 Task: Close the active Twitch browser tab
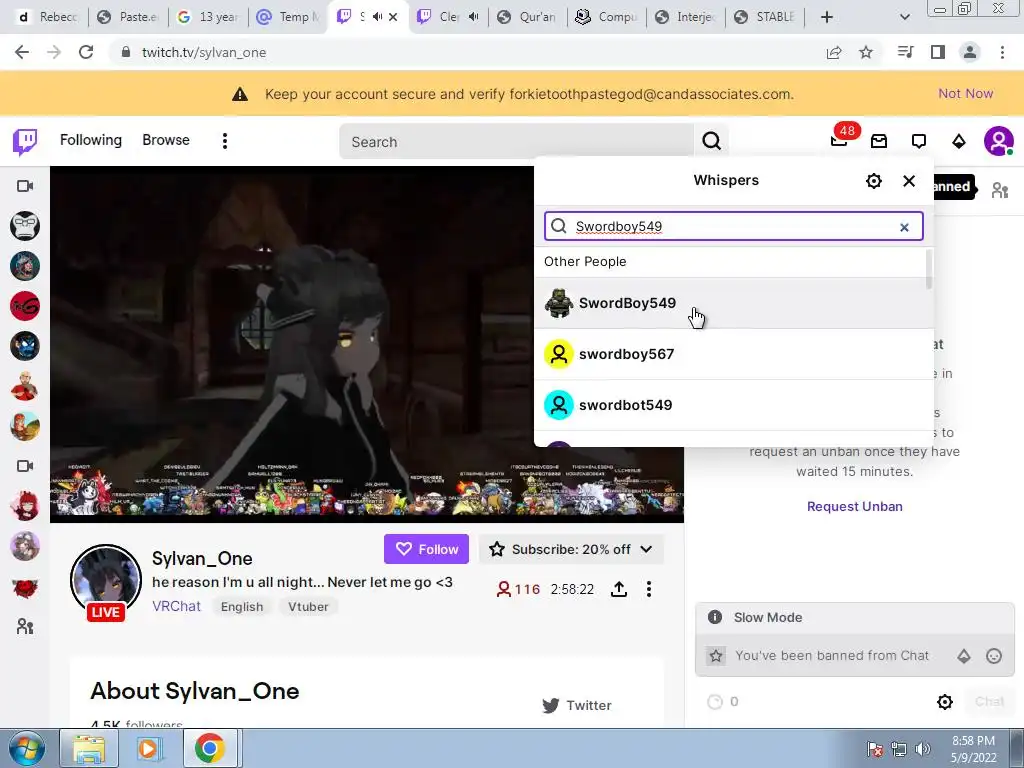(x=393, y=17)
